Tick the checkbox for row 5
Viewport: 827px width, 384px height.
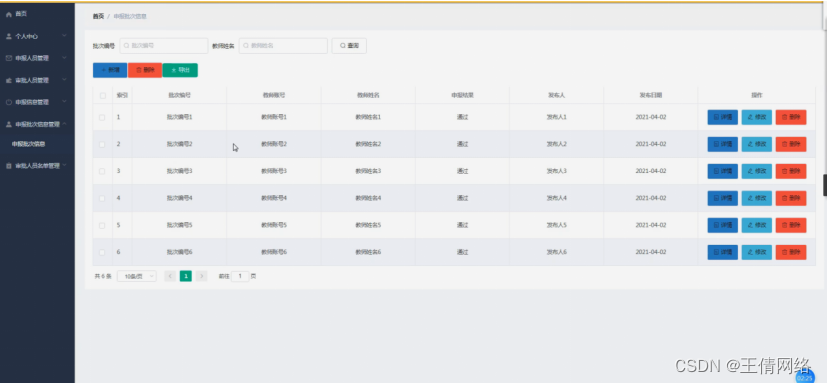[102, 225]
